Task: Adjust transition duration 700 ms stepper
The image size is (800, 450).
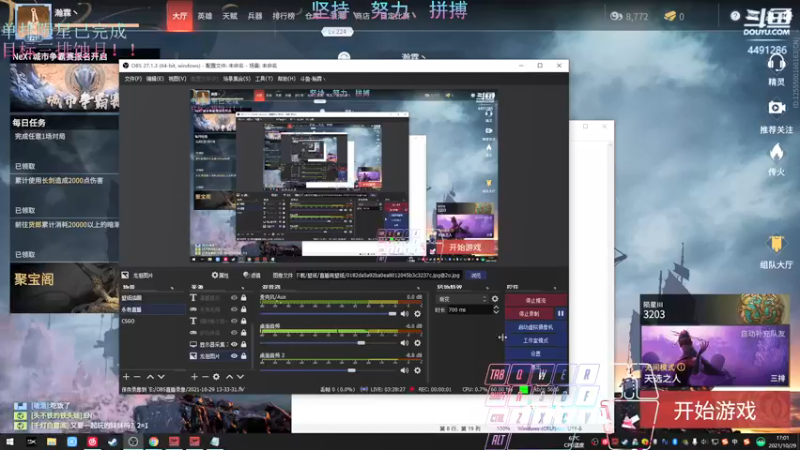Action: point(496,310)
